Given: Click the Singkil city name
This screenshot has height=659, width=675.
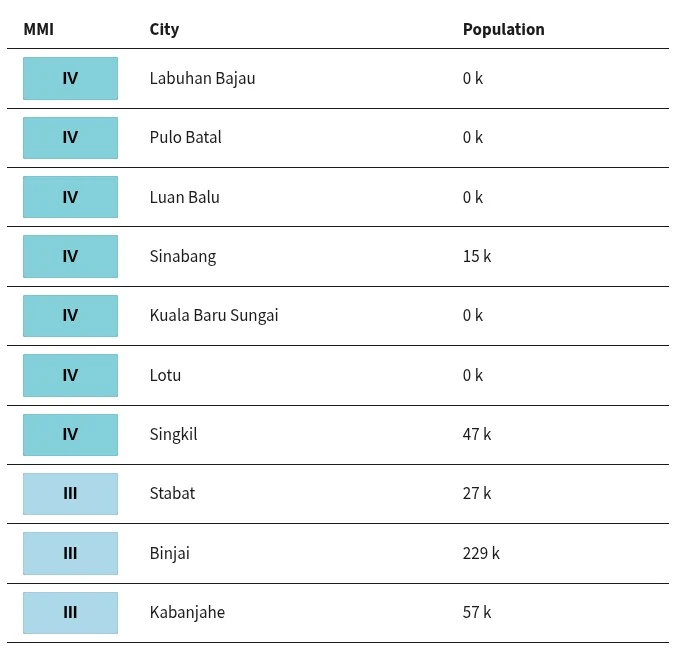Looking at the screenshot, I should coord(173,435).
